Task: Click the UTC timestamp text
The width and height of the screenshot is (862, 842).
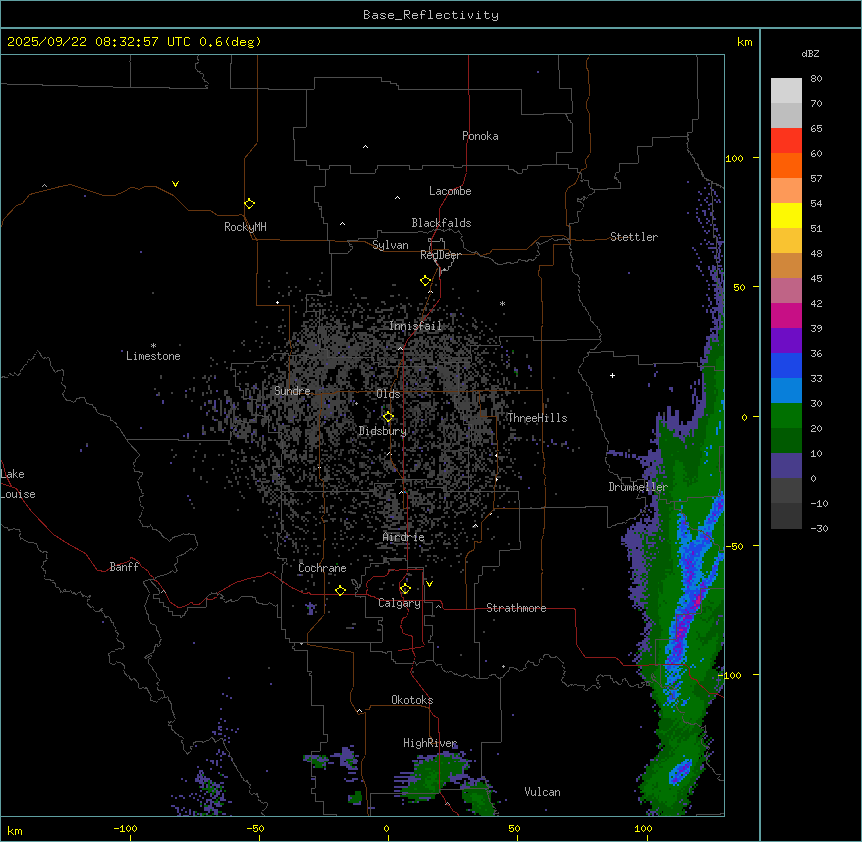Action: click(x=134, y=42)
